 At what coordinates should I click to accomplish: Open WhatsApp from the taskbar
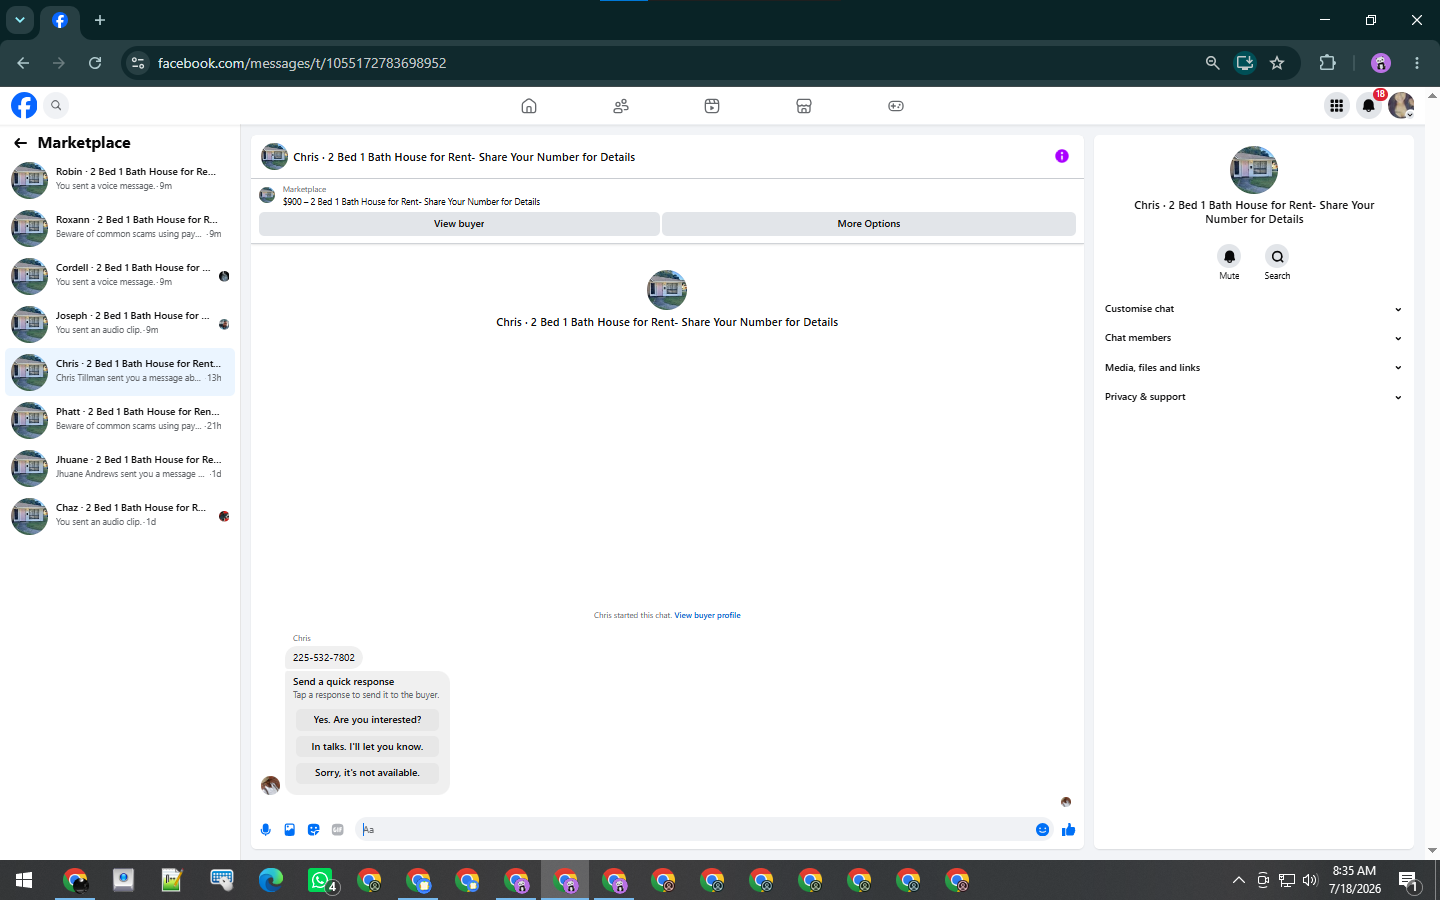320,880
